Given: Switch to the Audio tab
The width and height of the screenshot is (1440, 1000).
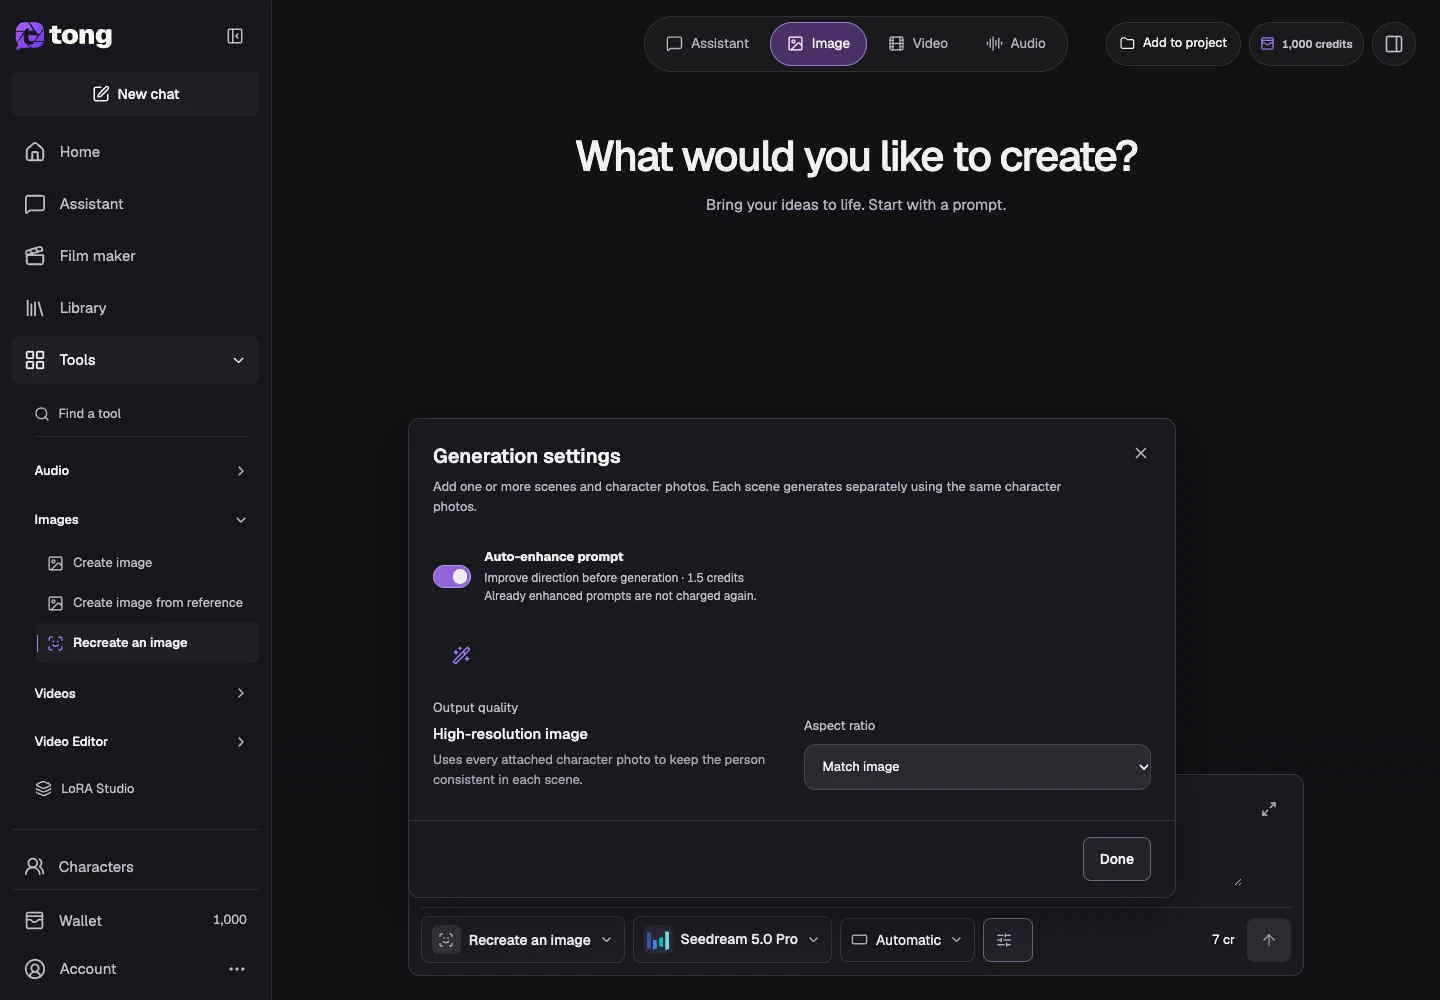Looking at the screenshot, I should (x=1016, y=44).
